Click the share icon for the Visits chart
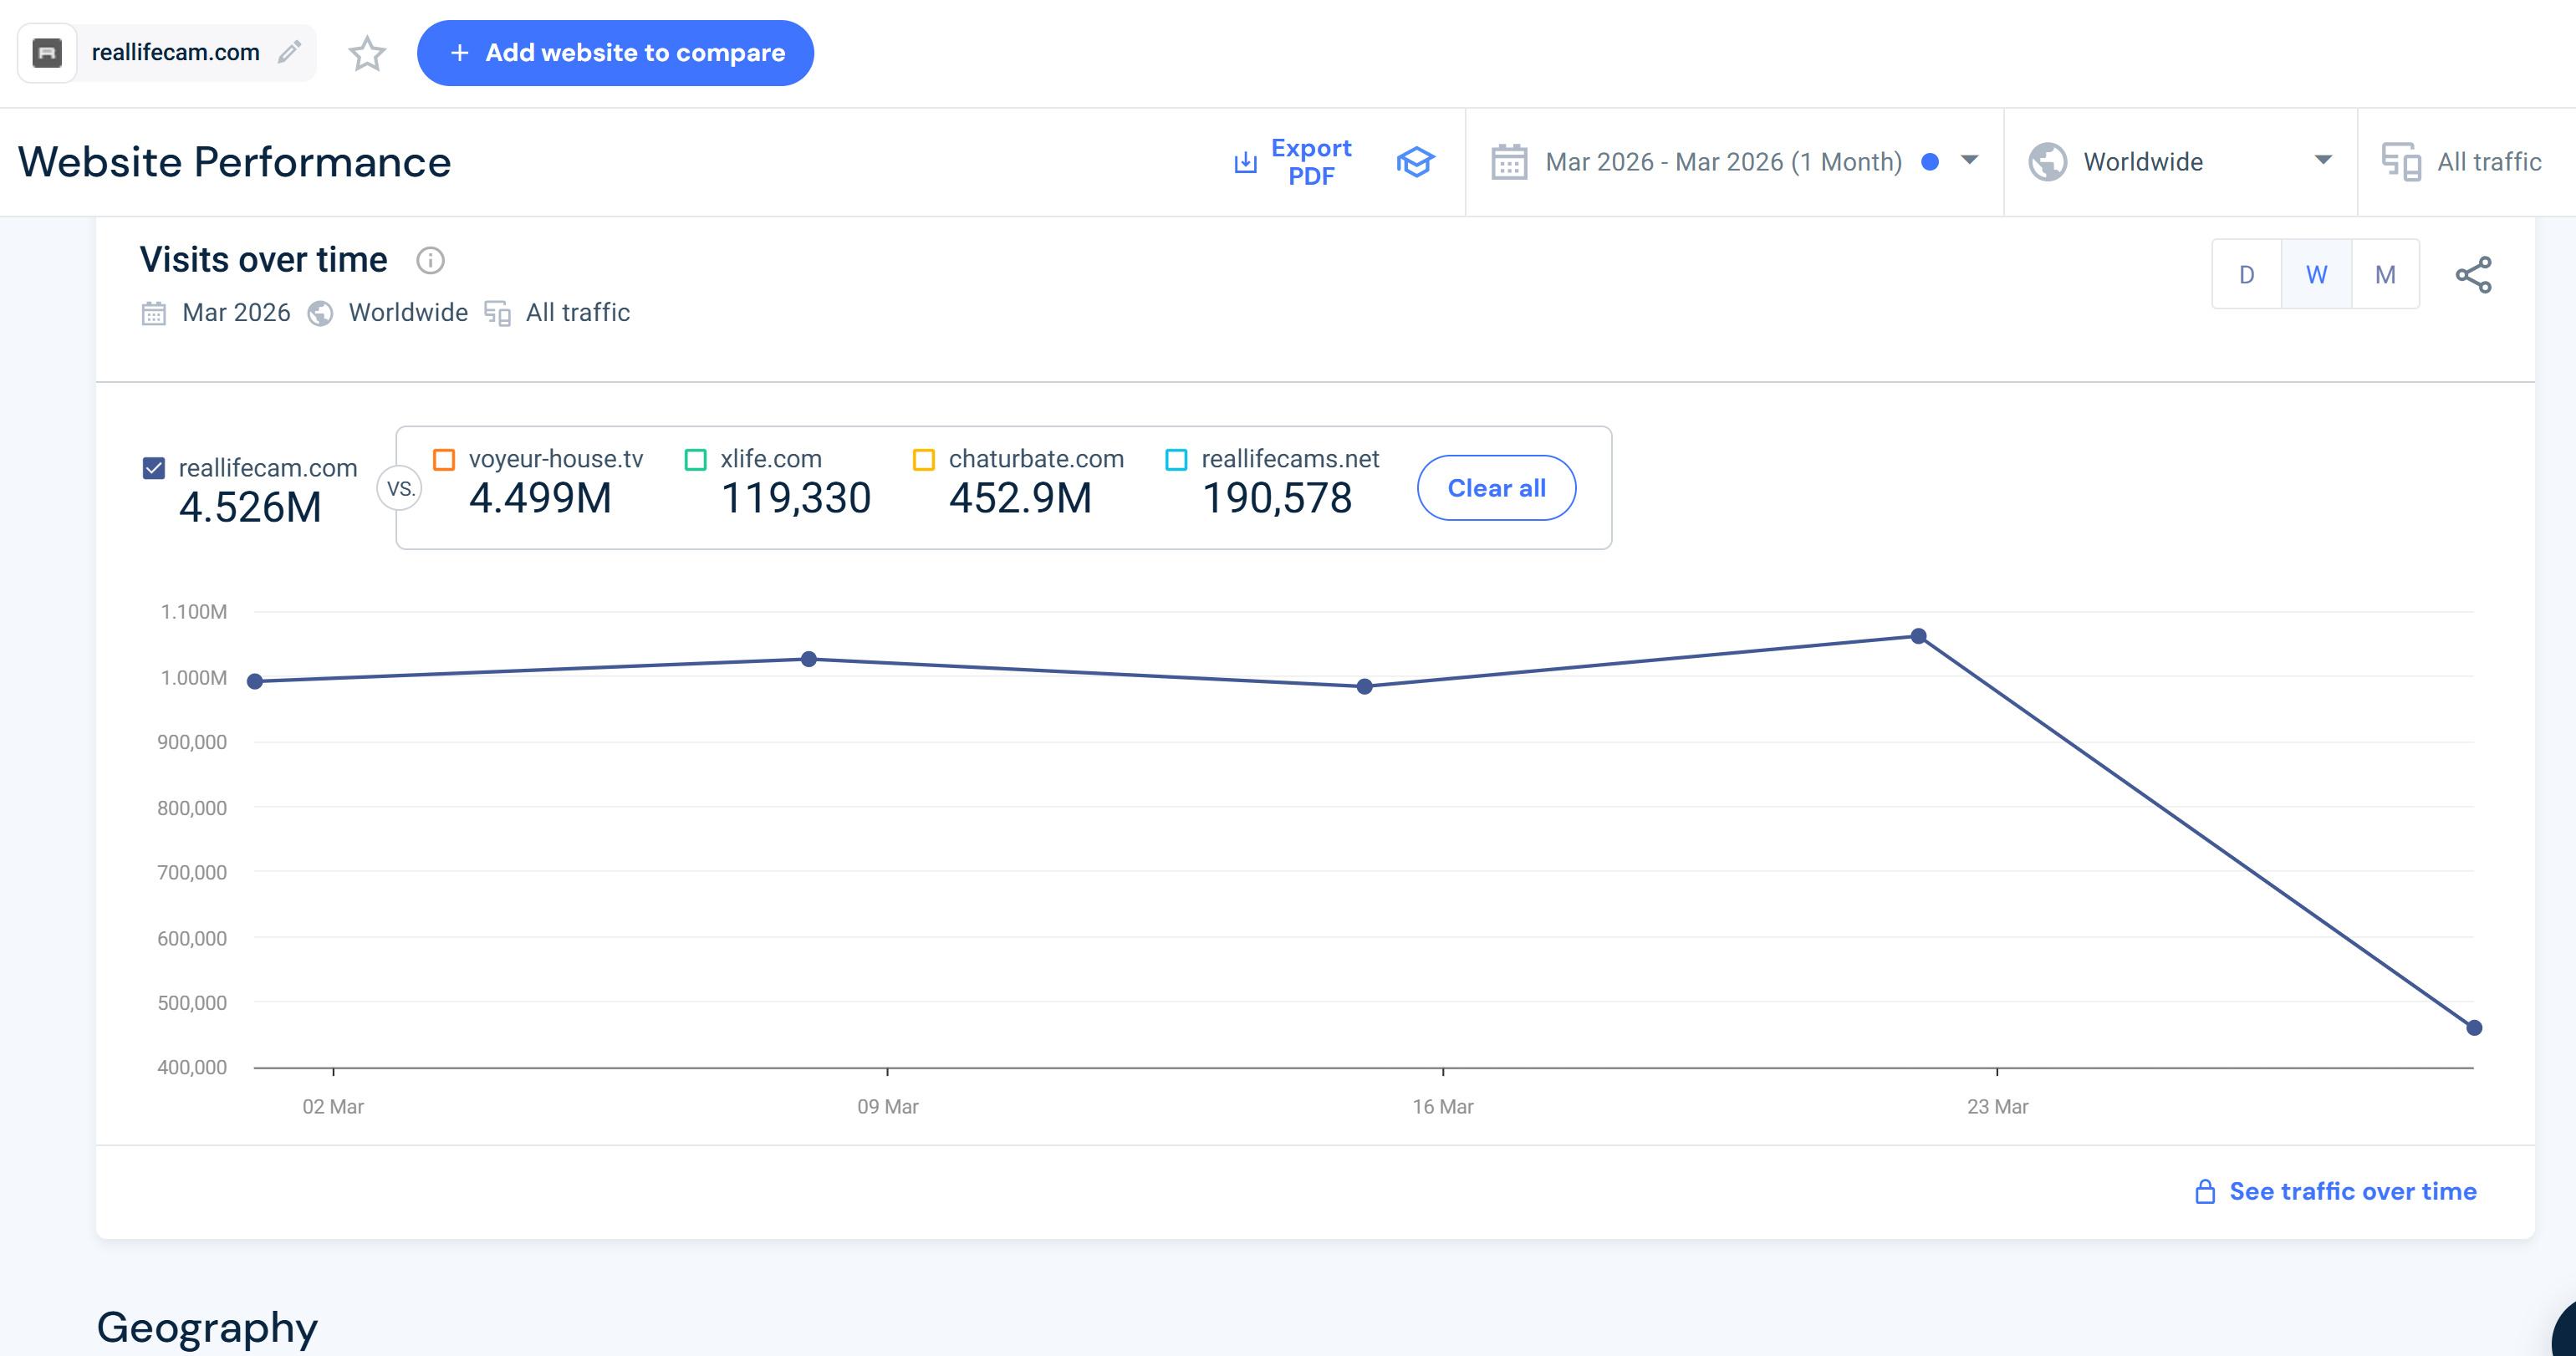This screenshot has height=1356, width=2576. 2473,275
